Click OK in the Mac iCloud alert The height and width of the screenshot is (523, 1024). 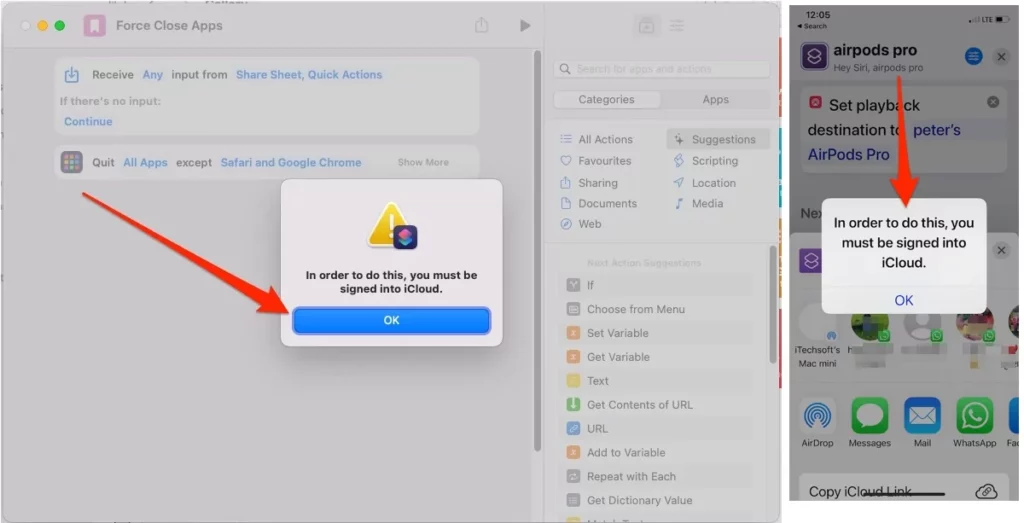click(391, 321)
